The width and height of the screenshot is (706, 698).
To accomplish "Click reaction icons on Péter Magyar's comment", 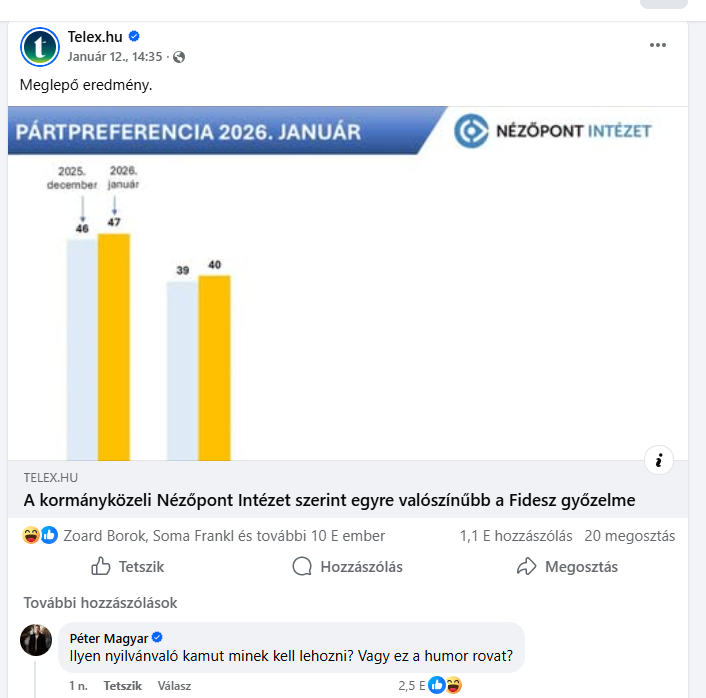I will 445,685.
